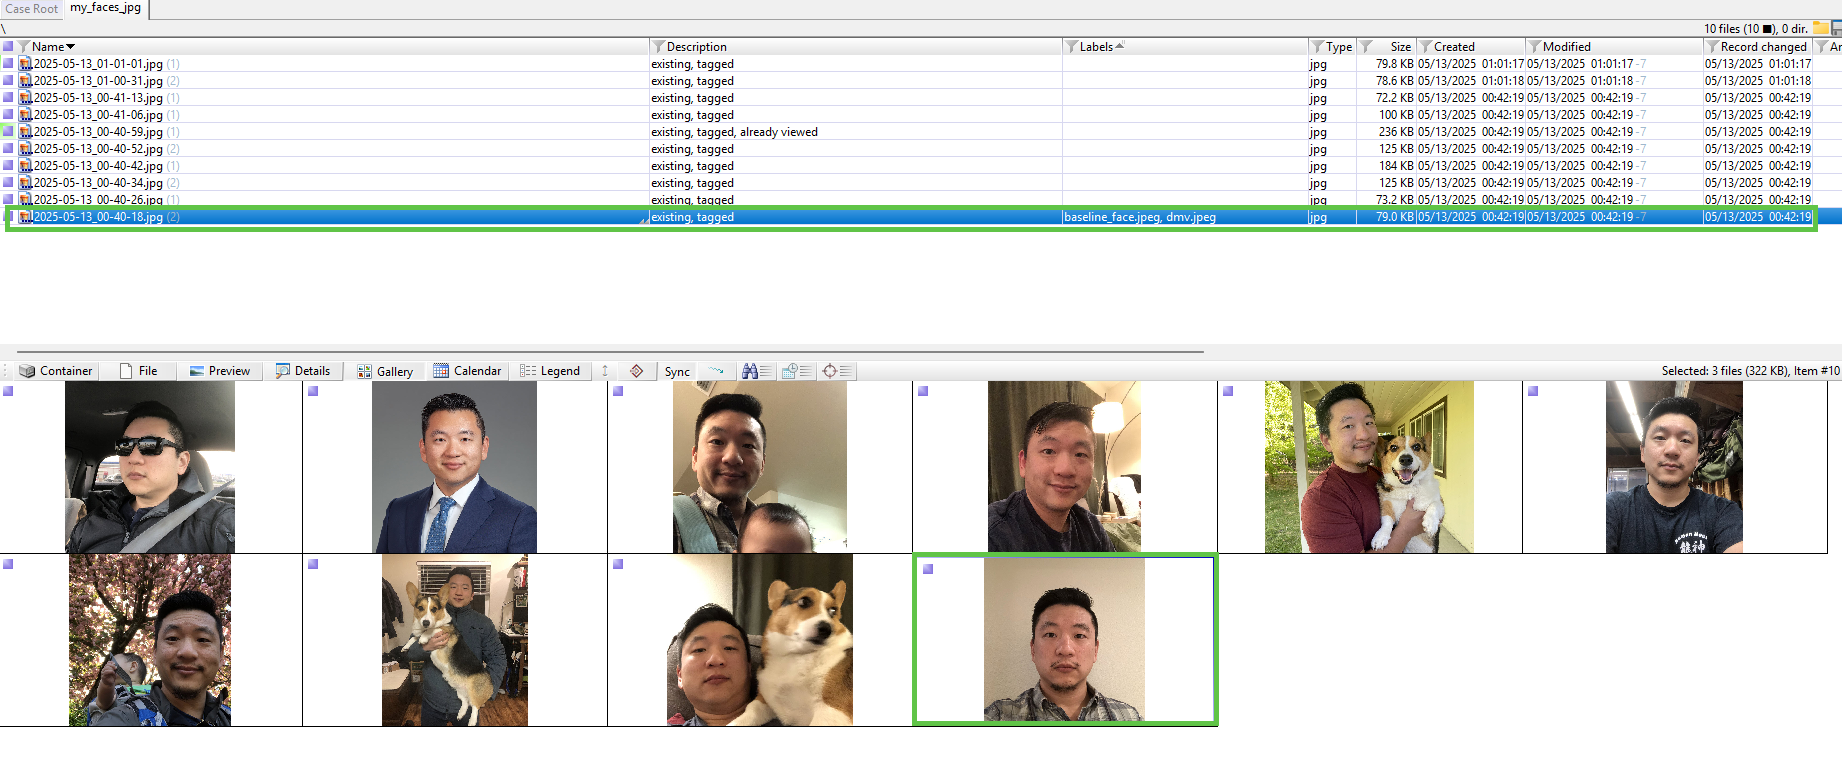The image size is (1842, 773).
Task: Click the Name column sort arrow
Action: [x=71, y=47]
